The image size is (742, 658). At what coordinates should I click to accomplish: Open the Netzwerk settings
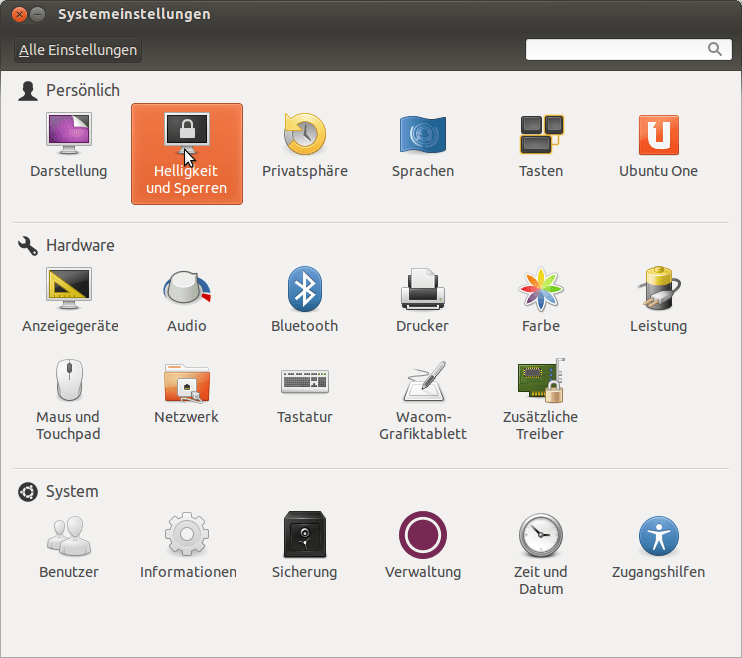pyautogui.click(x=186, y=392)
